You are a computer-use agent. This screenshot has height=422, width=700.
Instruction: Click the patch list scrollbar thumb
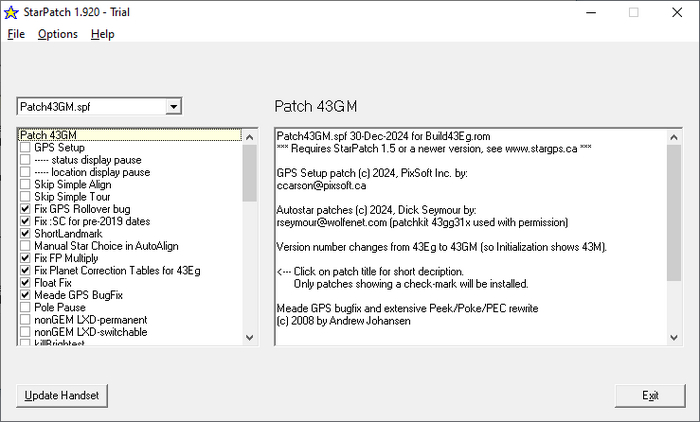coord(250,173)
